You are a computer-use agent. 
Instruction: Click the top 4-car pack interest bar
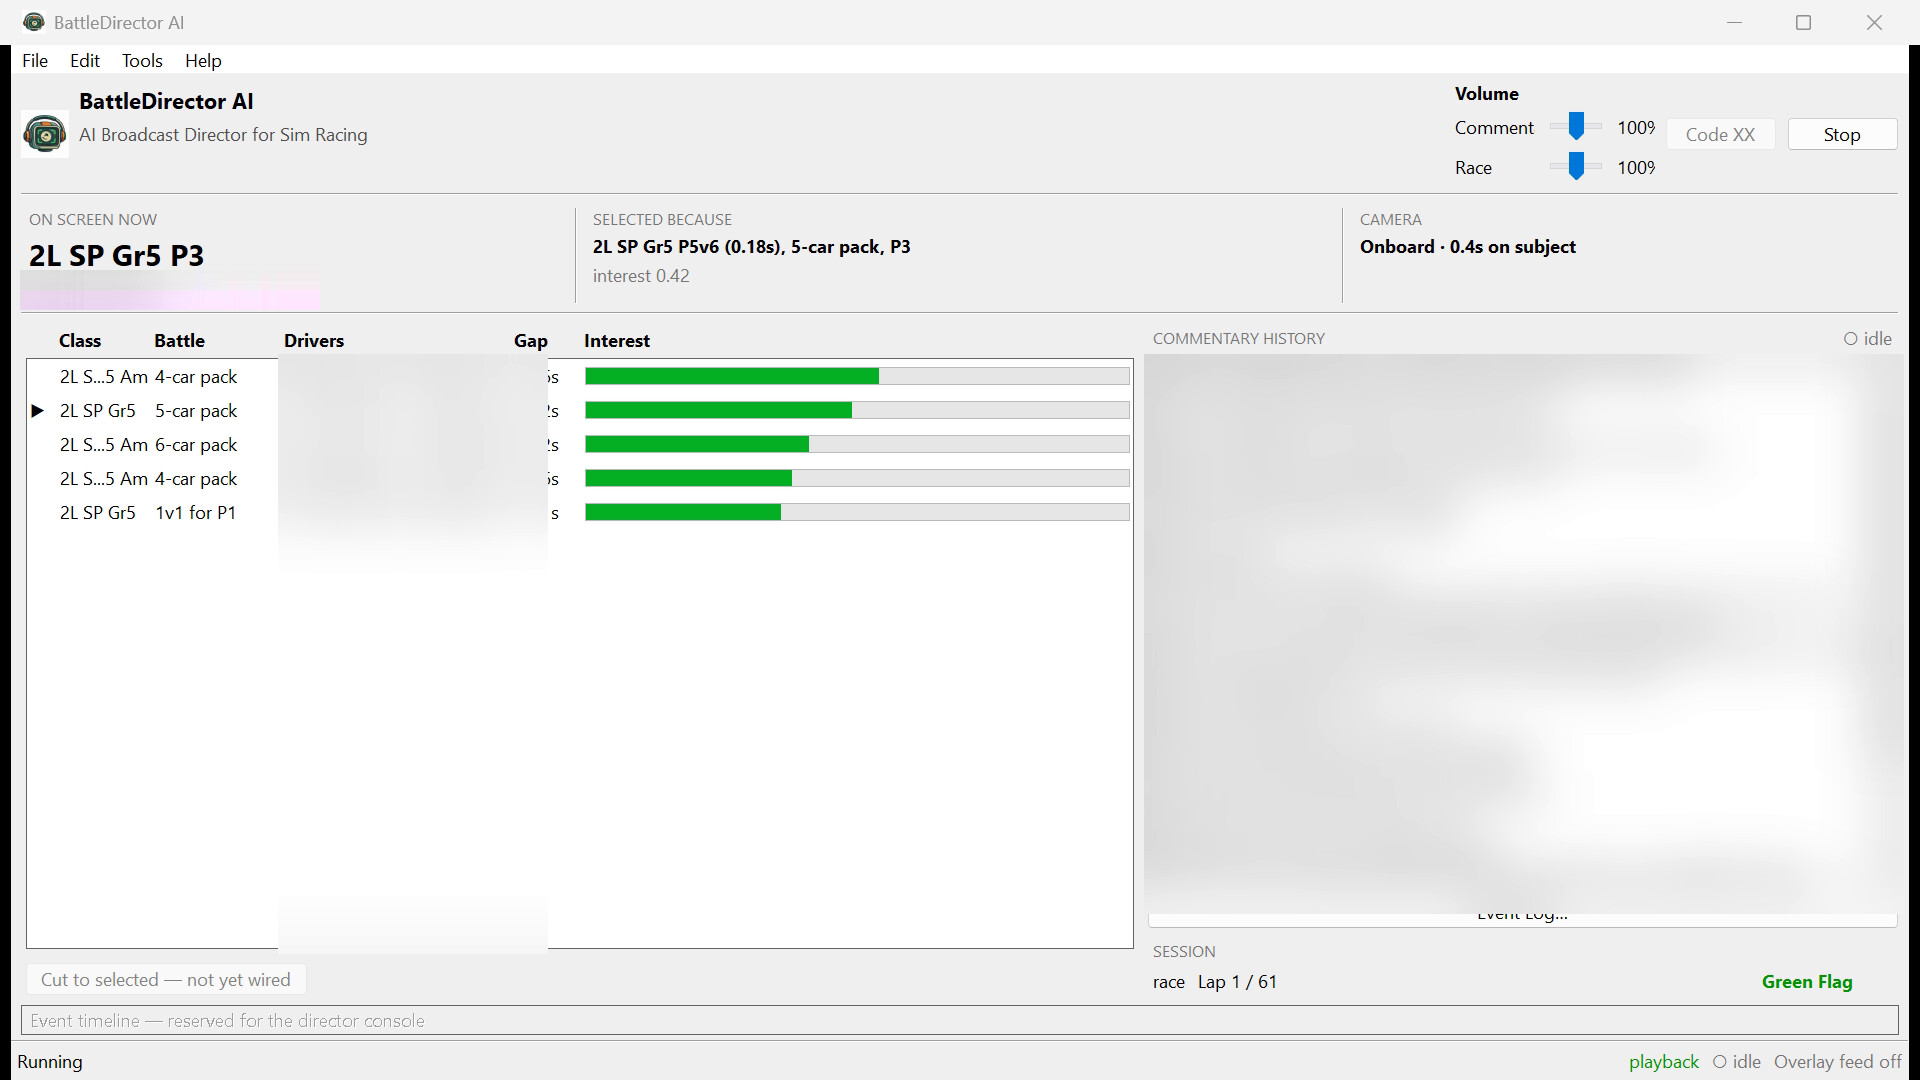coord(857,376)
